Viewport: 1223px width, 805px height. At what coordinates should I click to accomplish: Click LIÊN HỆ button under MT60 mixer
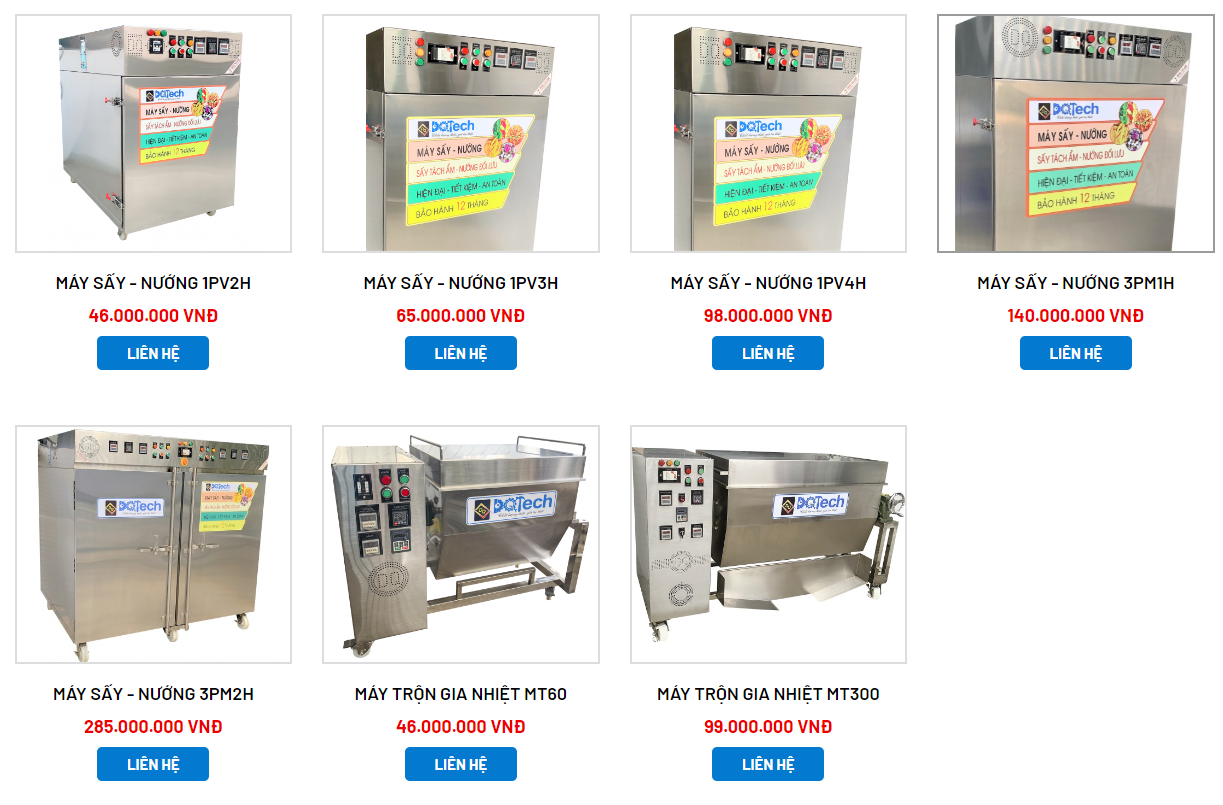461,764
